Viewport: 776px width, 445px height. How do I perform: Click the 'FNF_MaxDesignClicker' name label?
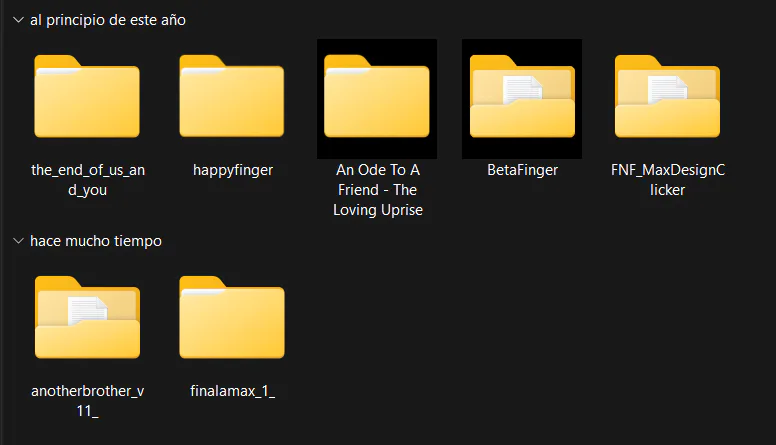tap(668, 180)
